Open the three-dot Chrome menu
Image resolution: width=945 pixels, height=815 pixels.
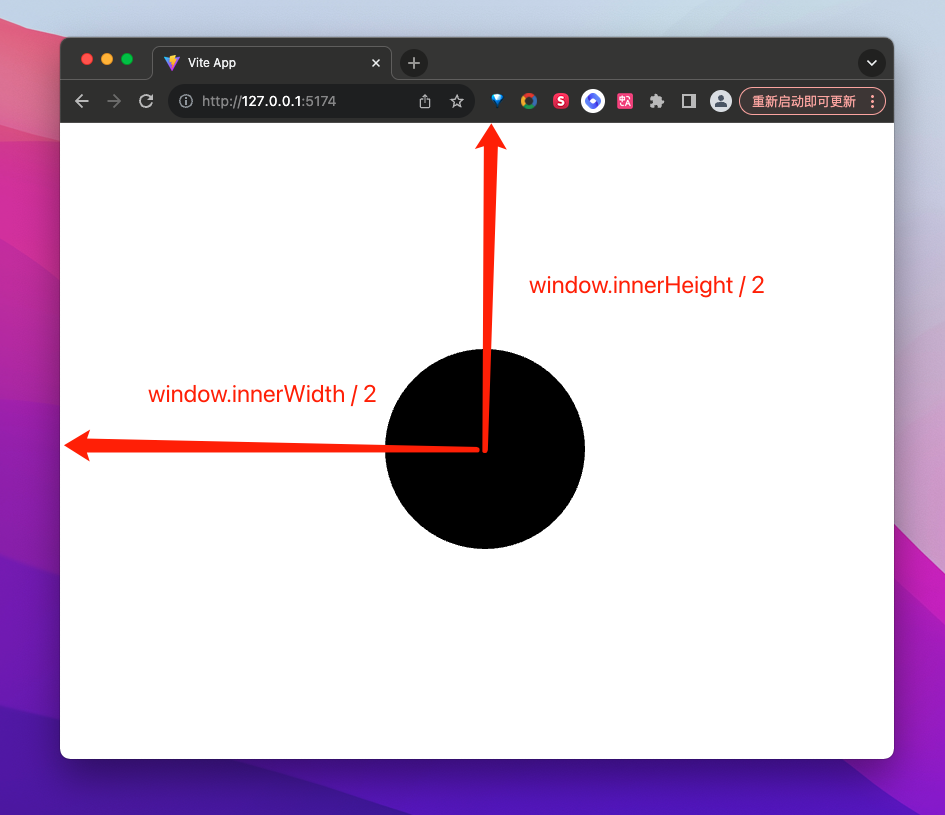(x=872, y=101)
